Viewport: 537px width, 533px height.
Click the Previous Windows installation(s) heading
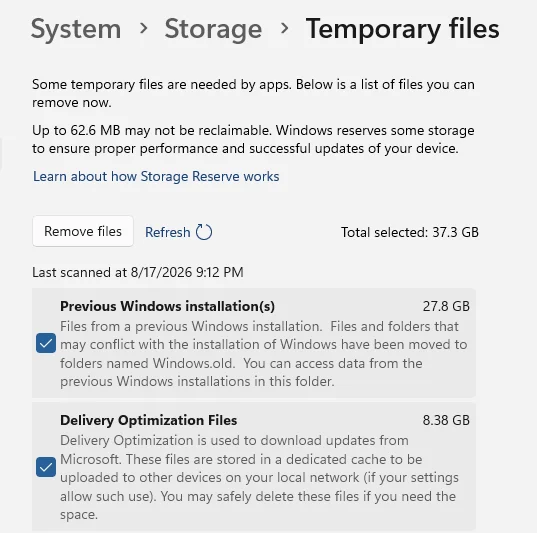[167, 306]
